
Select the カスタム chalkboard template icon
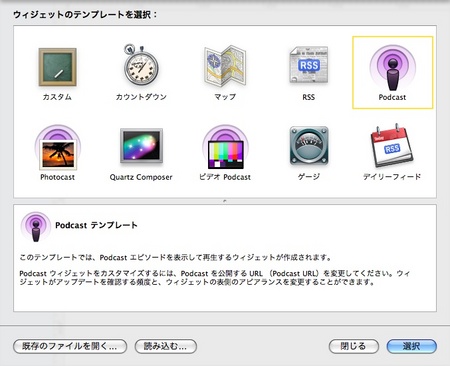[x=58, y=67]
